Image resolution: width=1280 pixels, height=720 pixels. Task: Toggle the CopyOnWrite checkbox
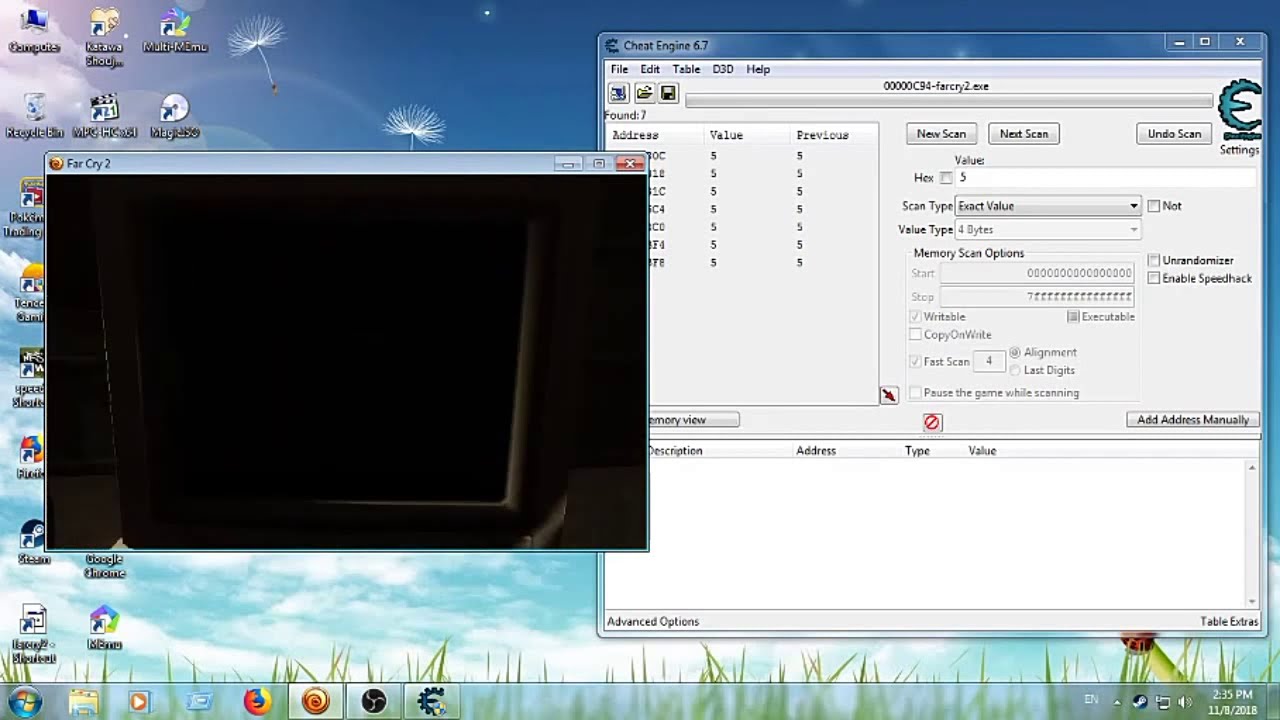pyautogui.click(x=915, y=335)
